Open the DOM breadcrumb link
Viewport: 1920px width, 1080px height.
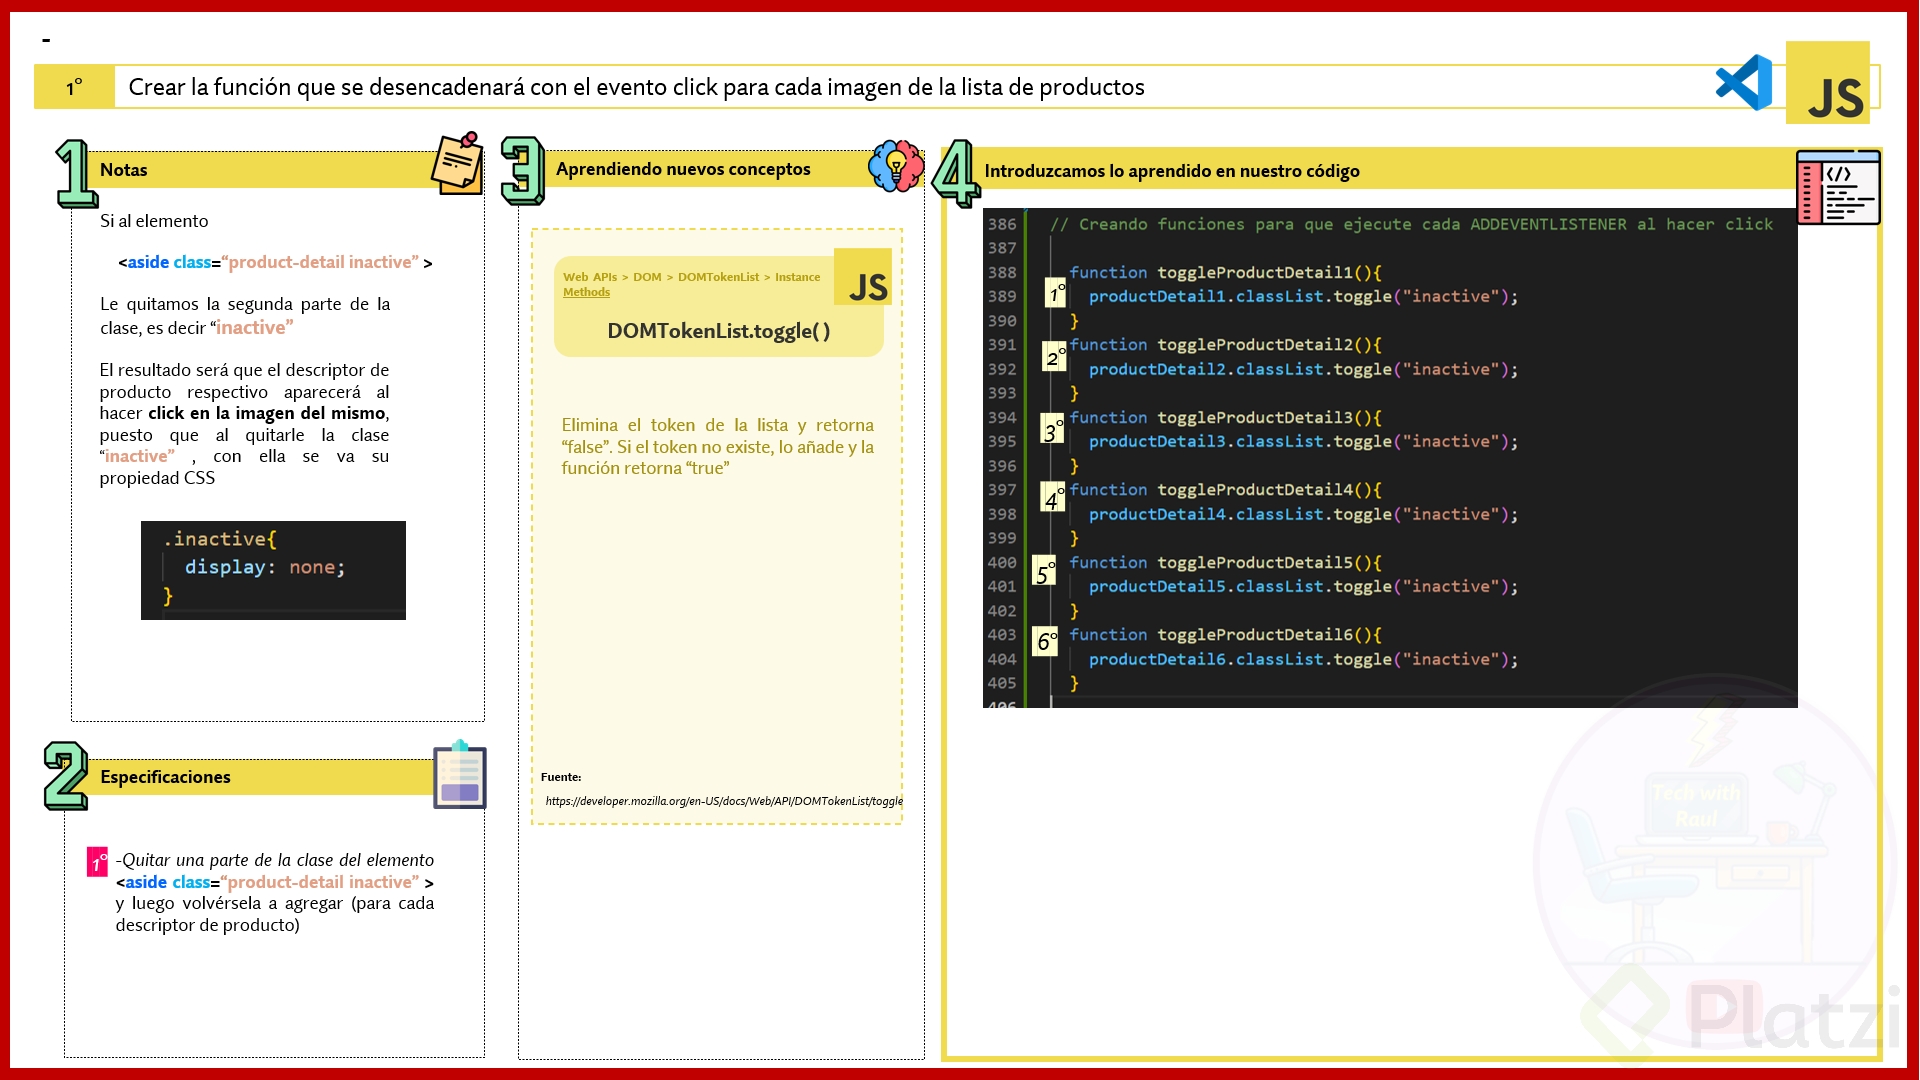click(647, 277)
